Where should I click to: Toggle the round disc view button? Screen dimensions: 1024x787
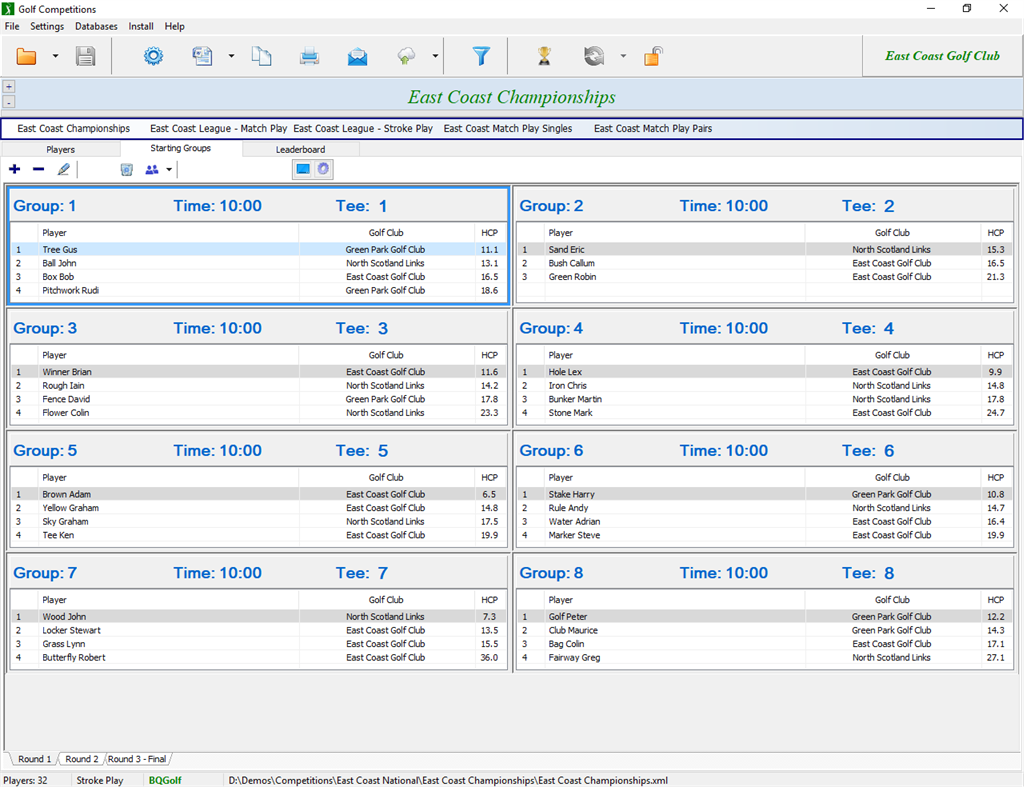[x=323, y=170]
